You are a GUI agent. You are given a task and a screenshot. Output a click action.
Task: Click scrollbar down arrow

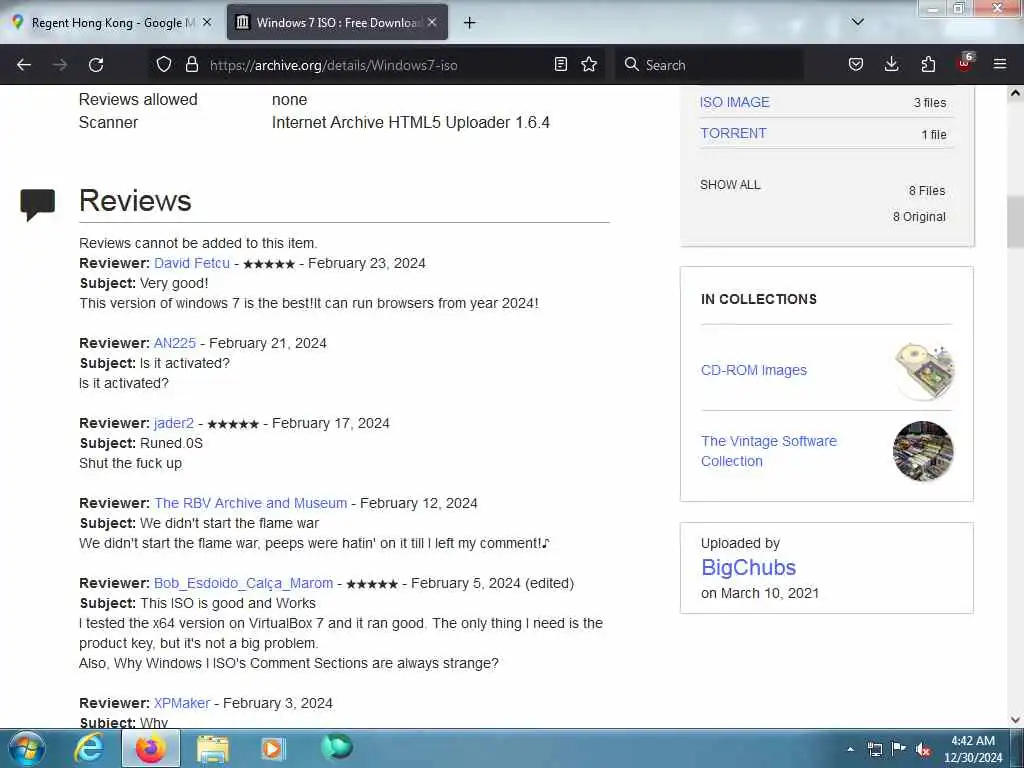[x=1015, y=720]
